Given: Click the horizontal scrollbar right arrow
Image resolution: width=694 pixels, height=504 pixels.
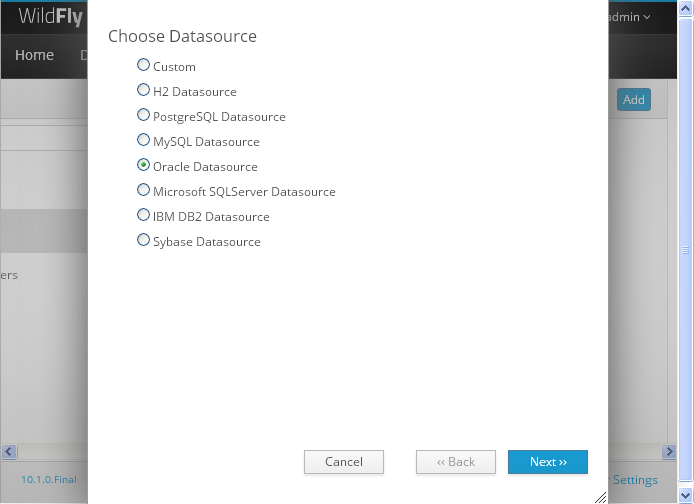Looking at the screenshot, I should pos(669,452).
